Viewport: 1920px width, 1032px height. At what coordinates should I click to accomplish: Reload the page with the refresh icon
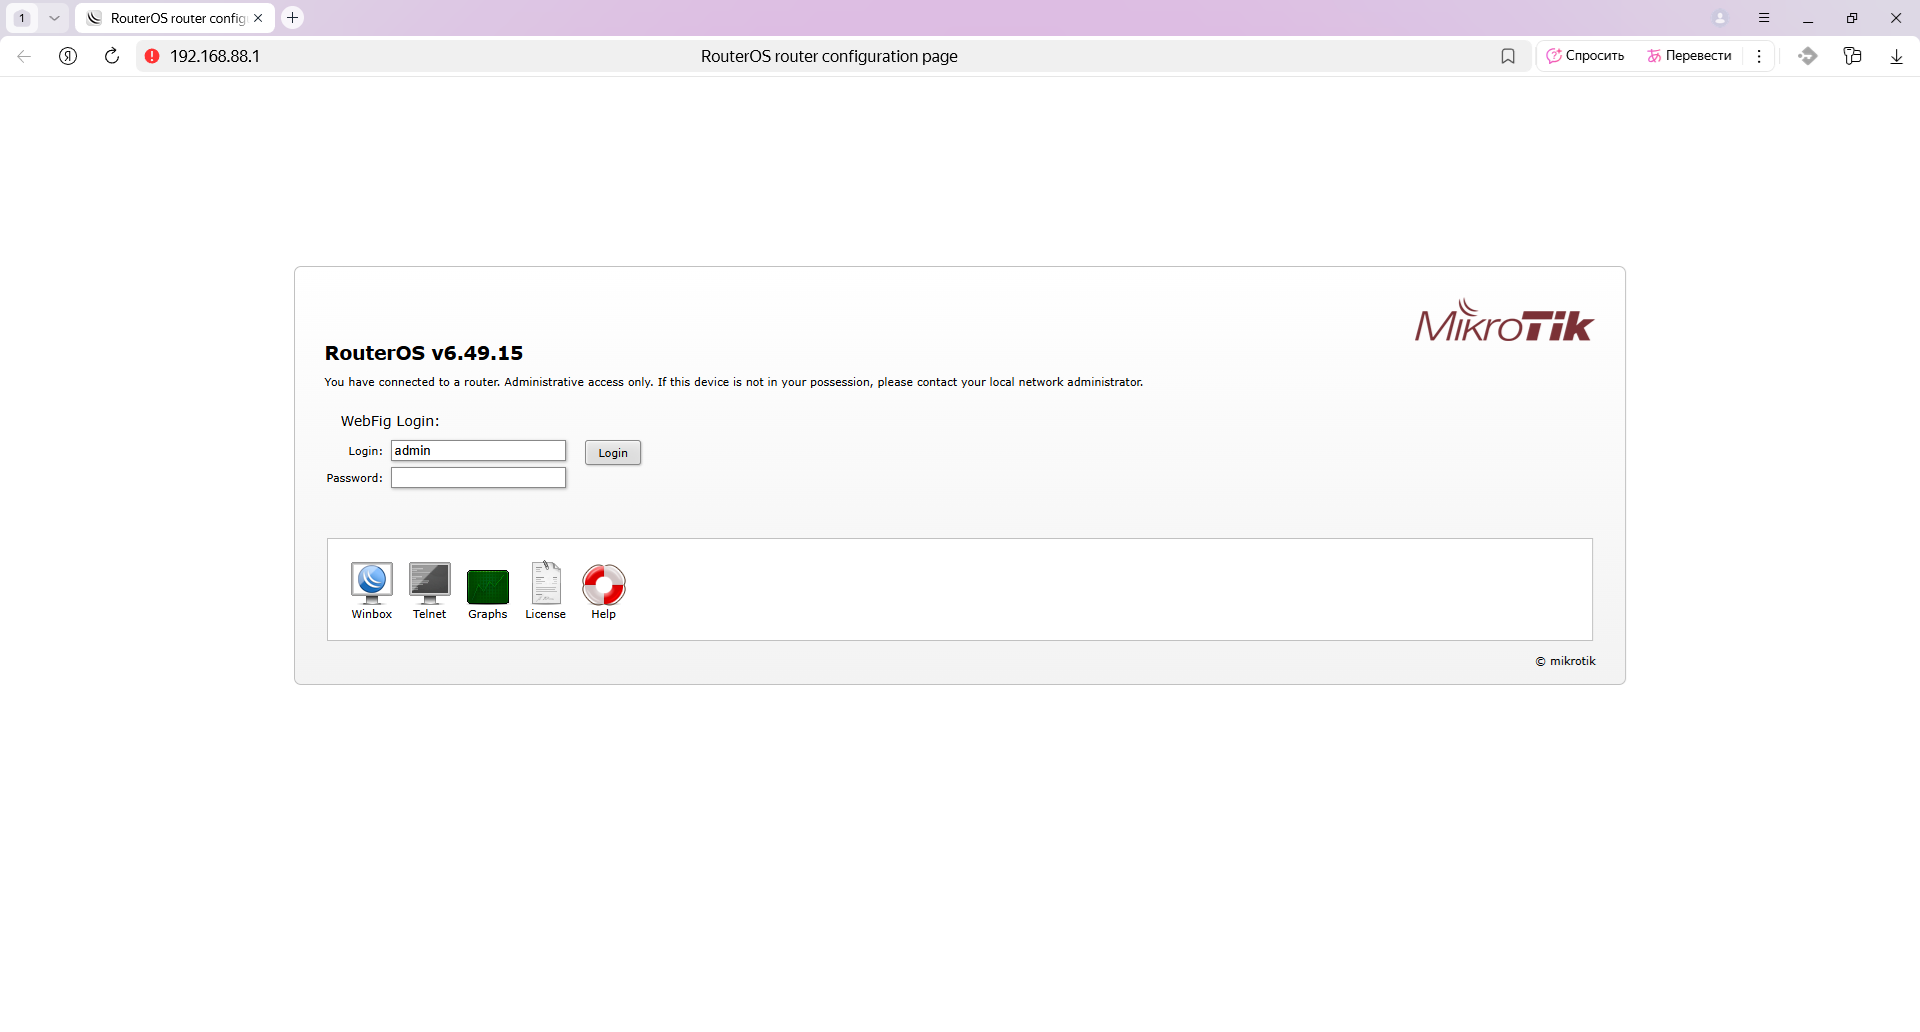pos(112,56)
